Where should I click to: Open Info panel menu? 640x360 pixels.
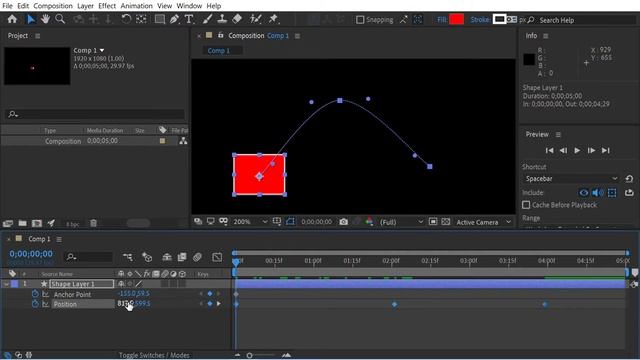coord(546,36)
